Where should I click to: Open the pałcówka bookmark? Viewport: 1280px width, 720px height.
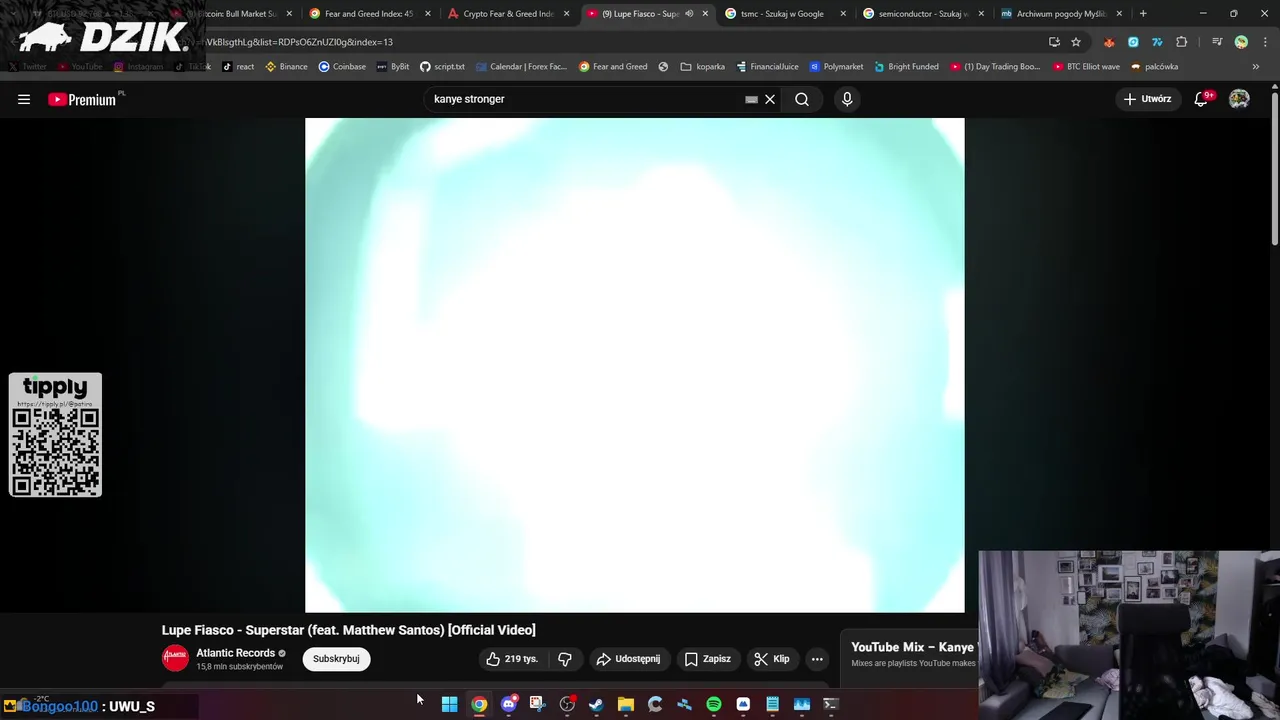coord(1154,67)
